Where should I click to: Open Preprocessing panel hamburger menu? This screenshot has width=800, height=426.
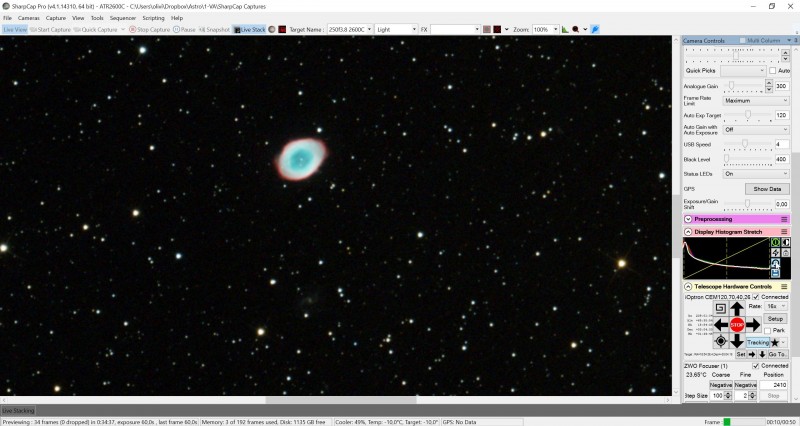point(784,219)
